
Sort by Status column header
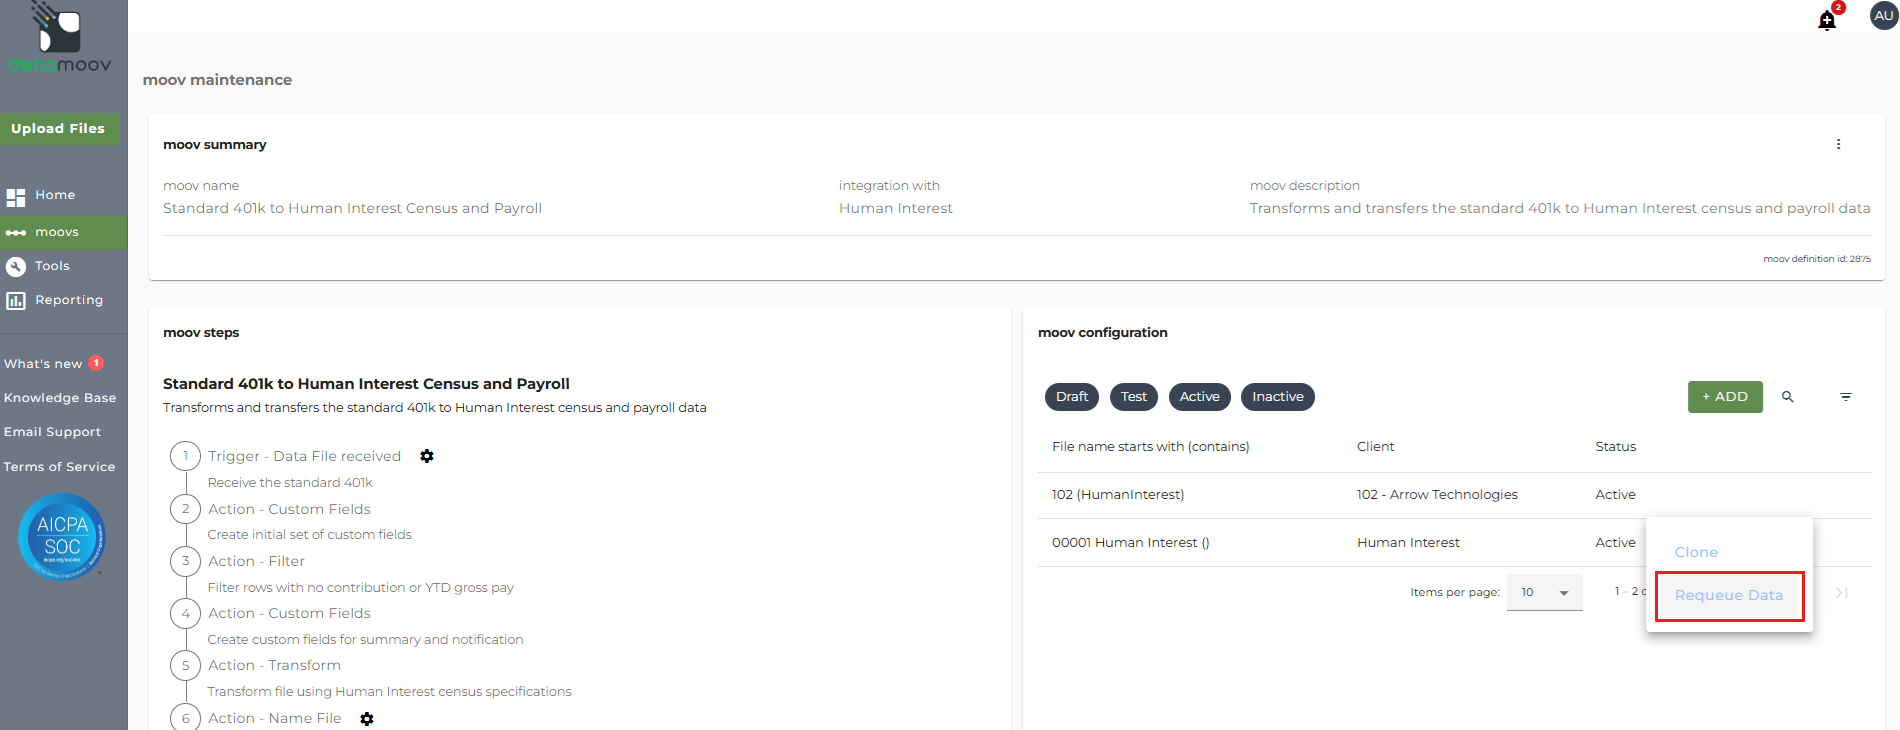click(1615, 447)
